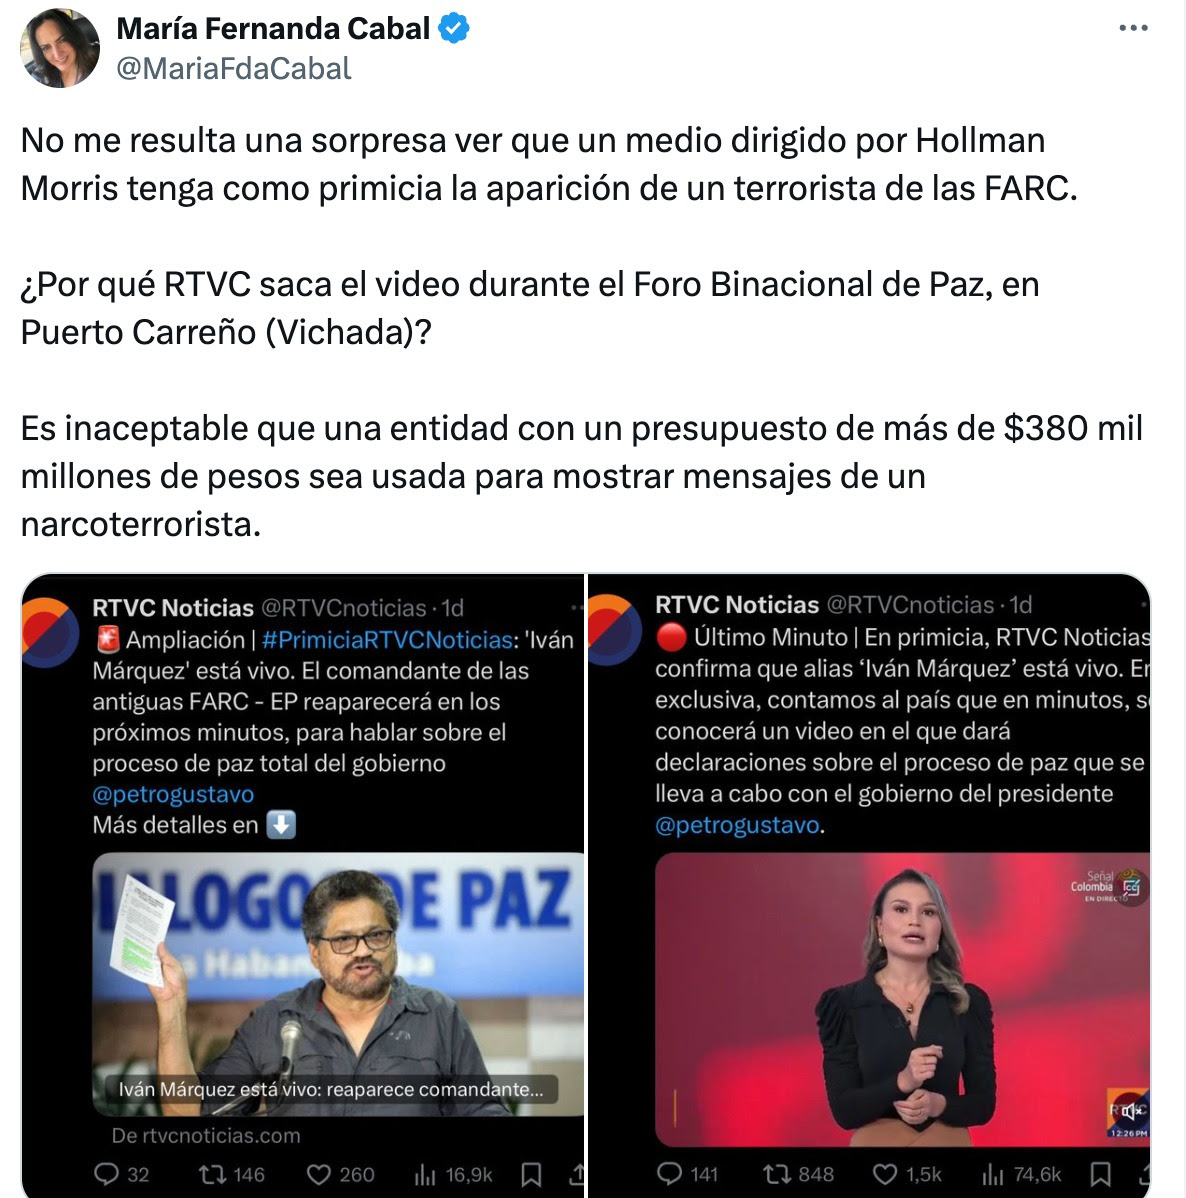Click the reply icon showing 32 comments

(106, 1174)
